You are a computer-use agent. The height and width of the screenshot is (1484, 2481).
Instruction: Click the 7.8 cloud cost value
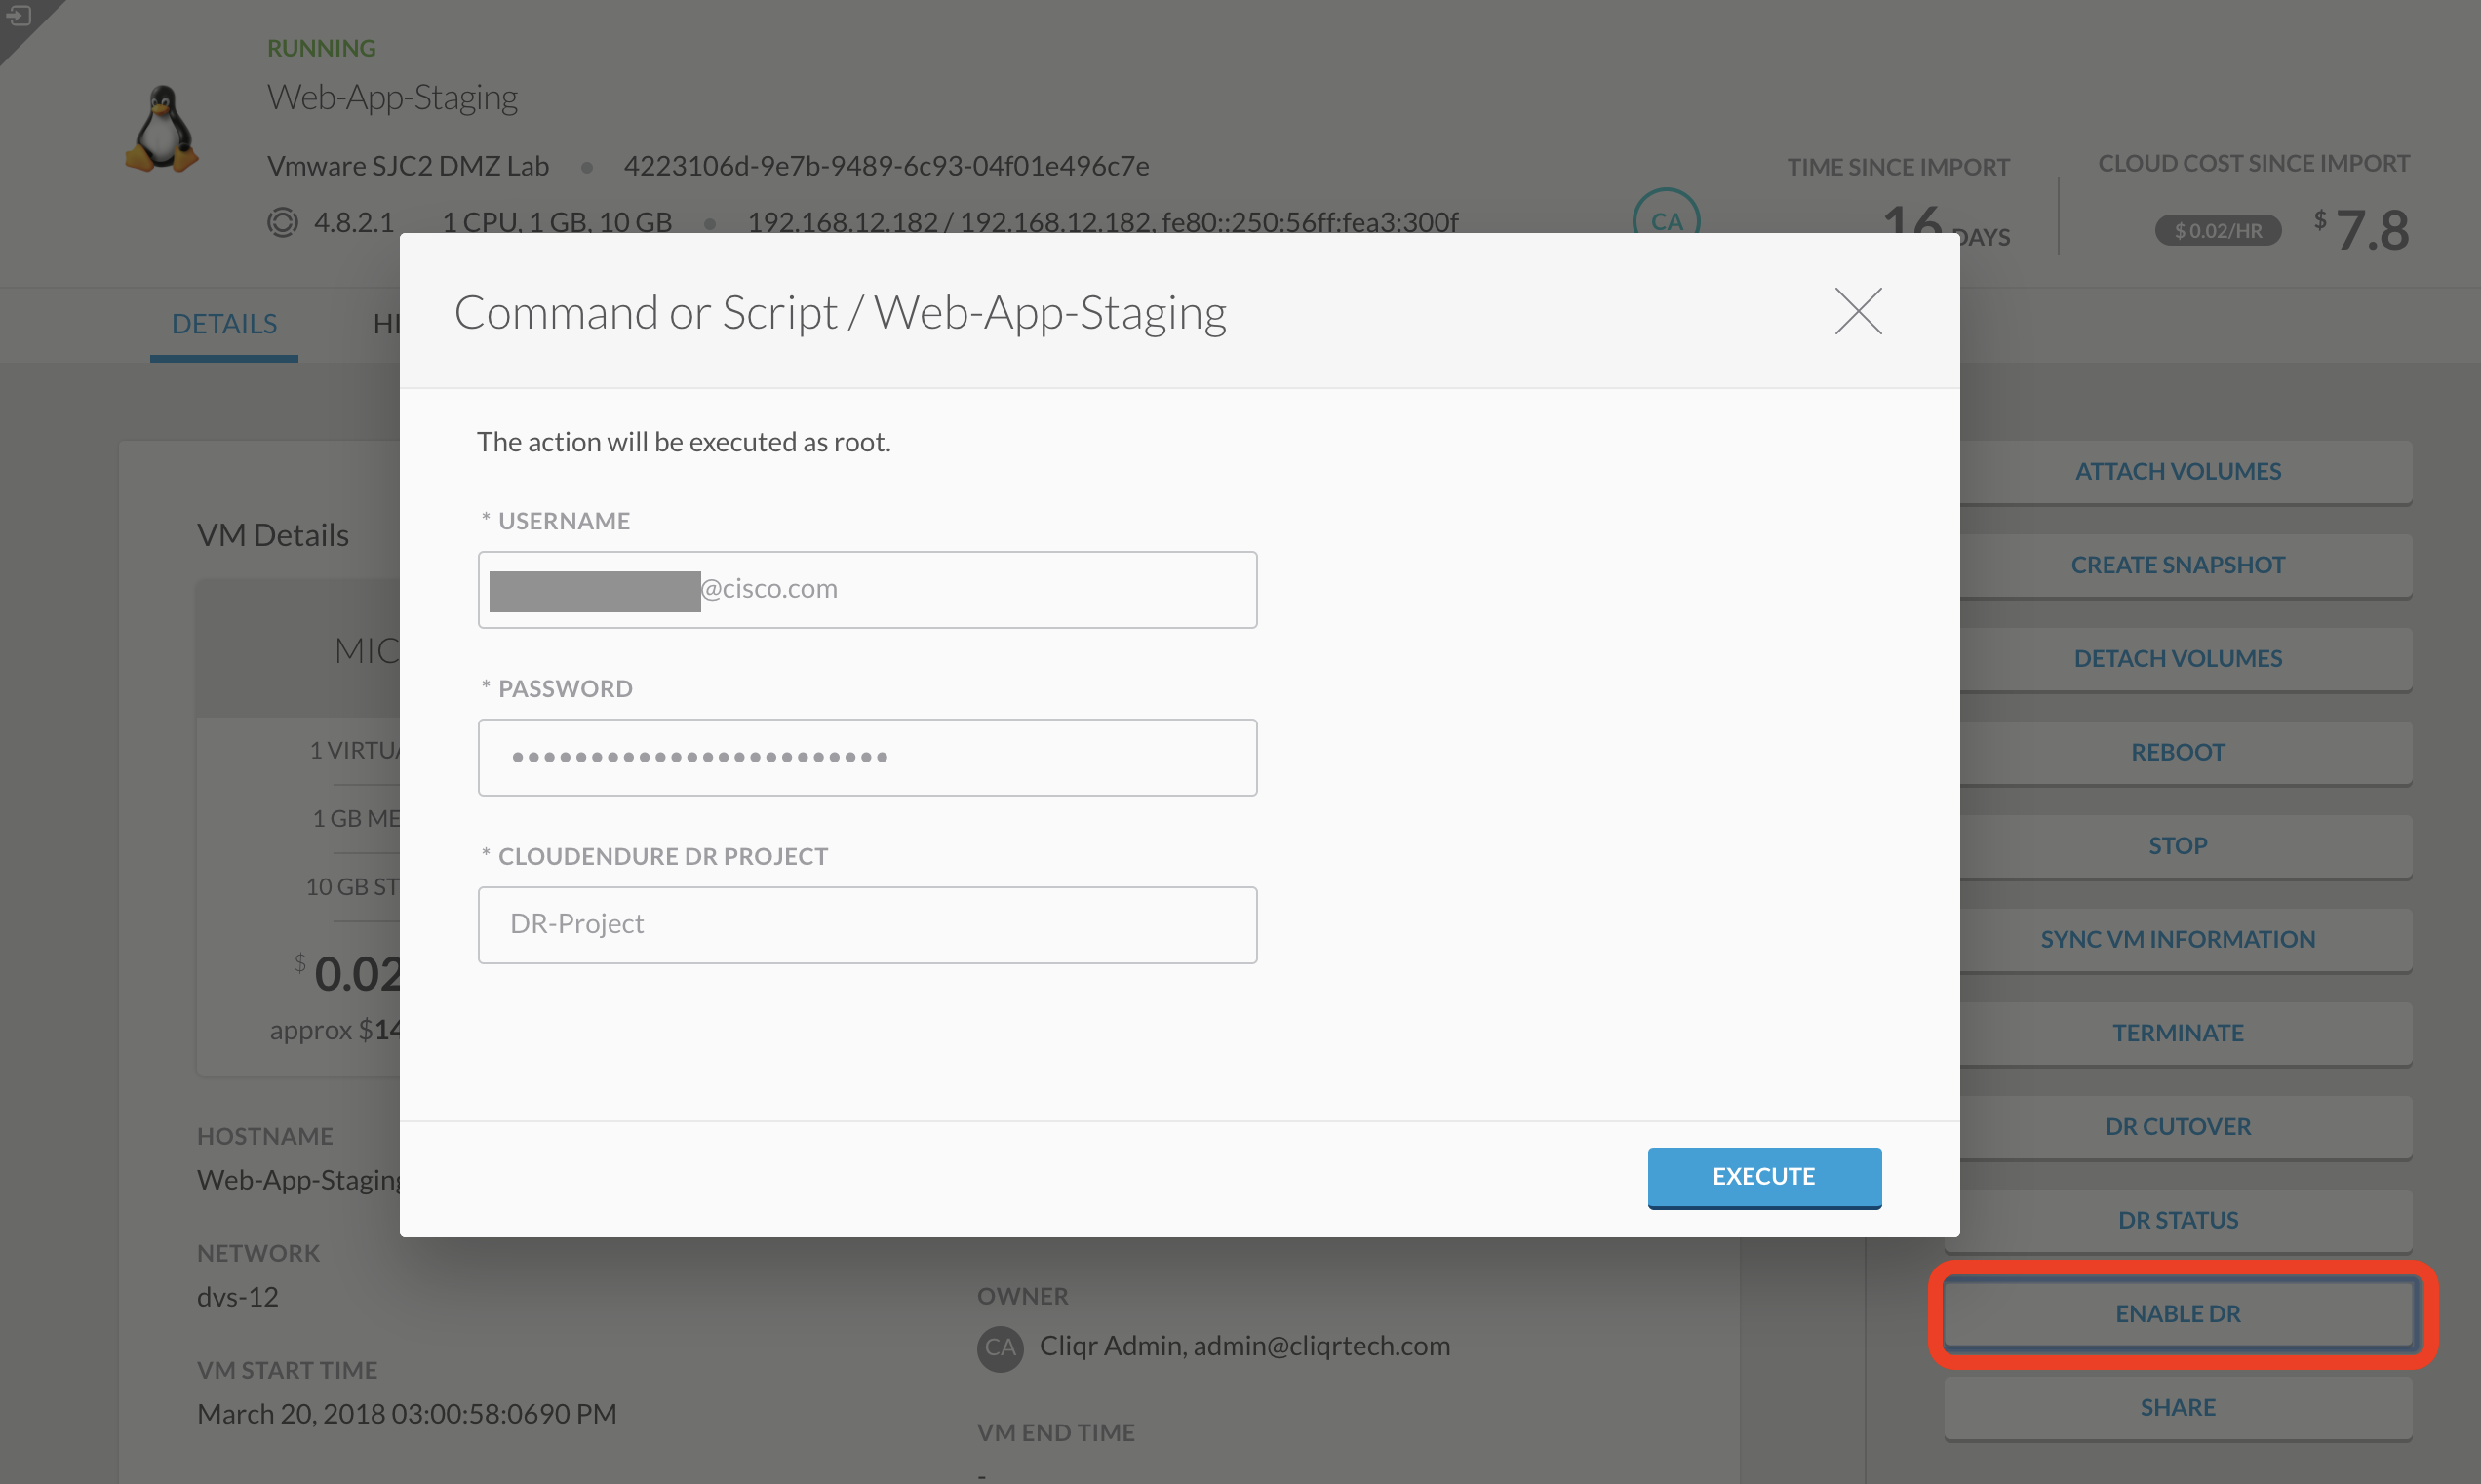click(2372, 230)
